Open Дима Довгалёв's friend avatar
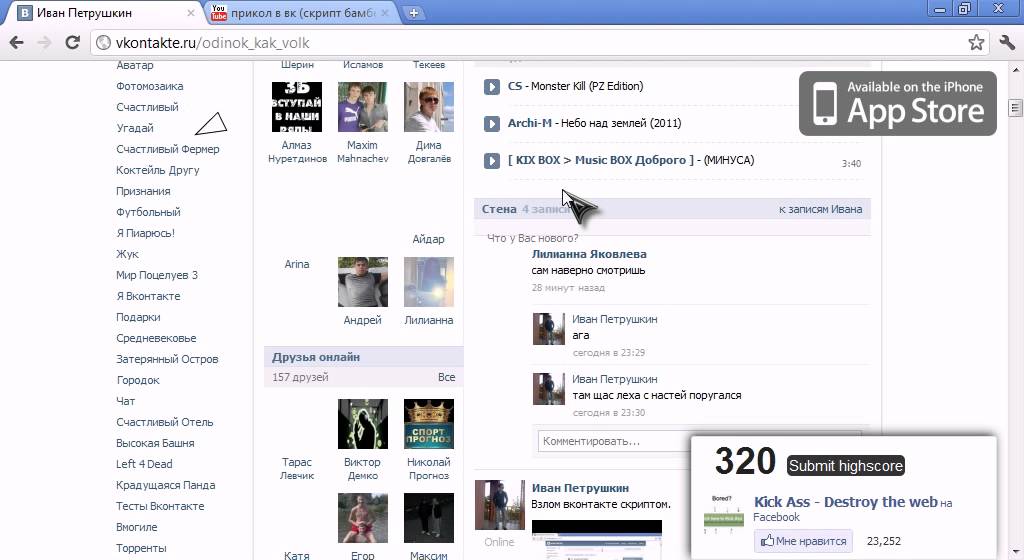The image size is (1024, 560). pyautogui.click(x=428, y=107)
